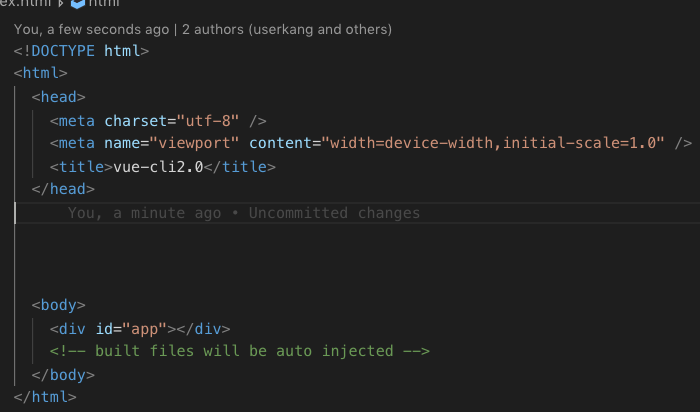Click the closing head tag
The height and width of the screenshot is (412, 700).
coord(63,189)
